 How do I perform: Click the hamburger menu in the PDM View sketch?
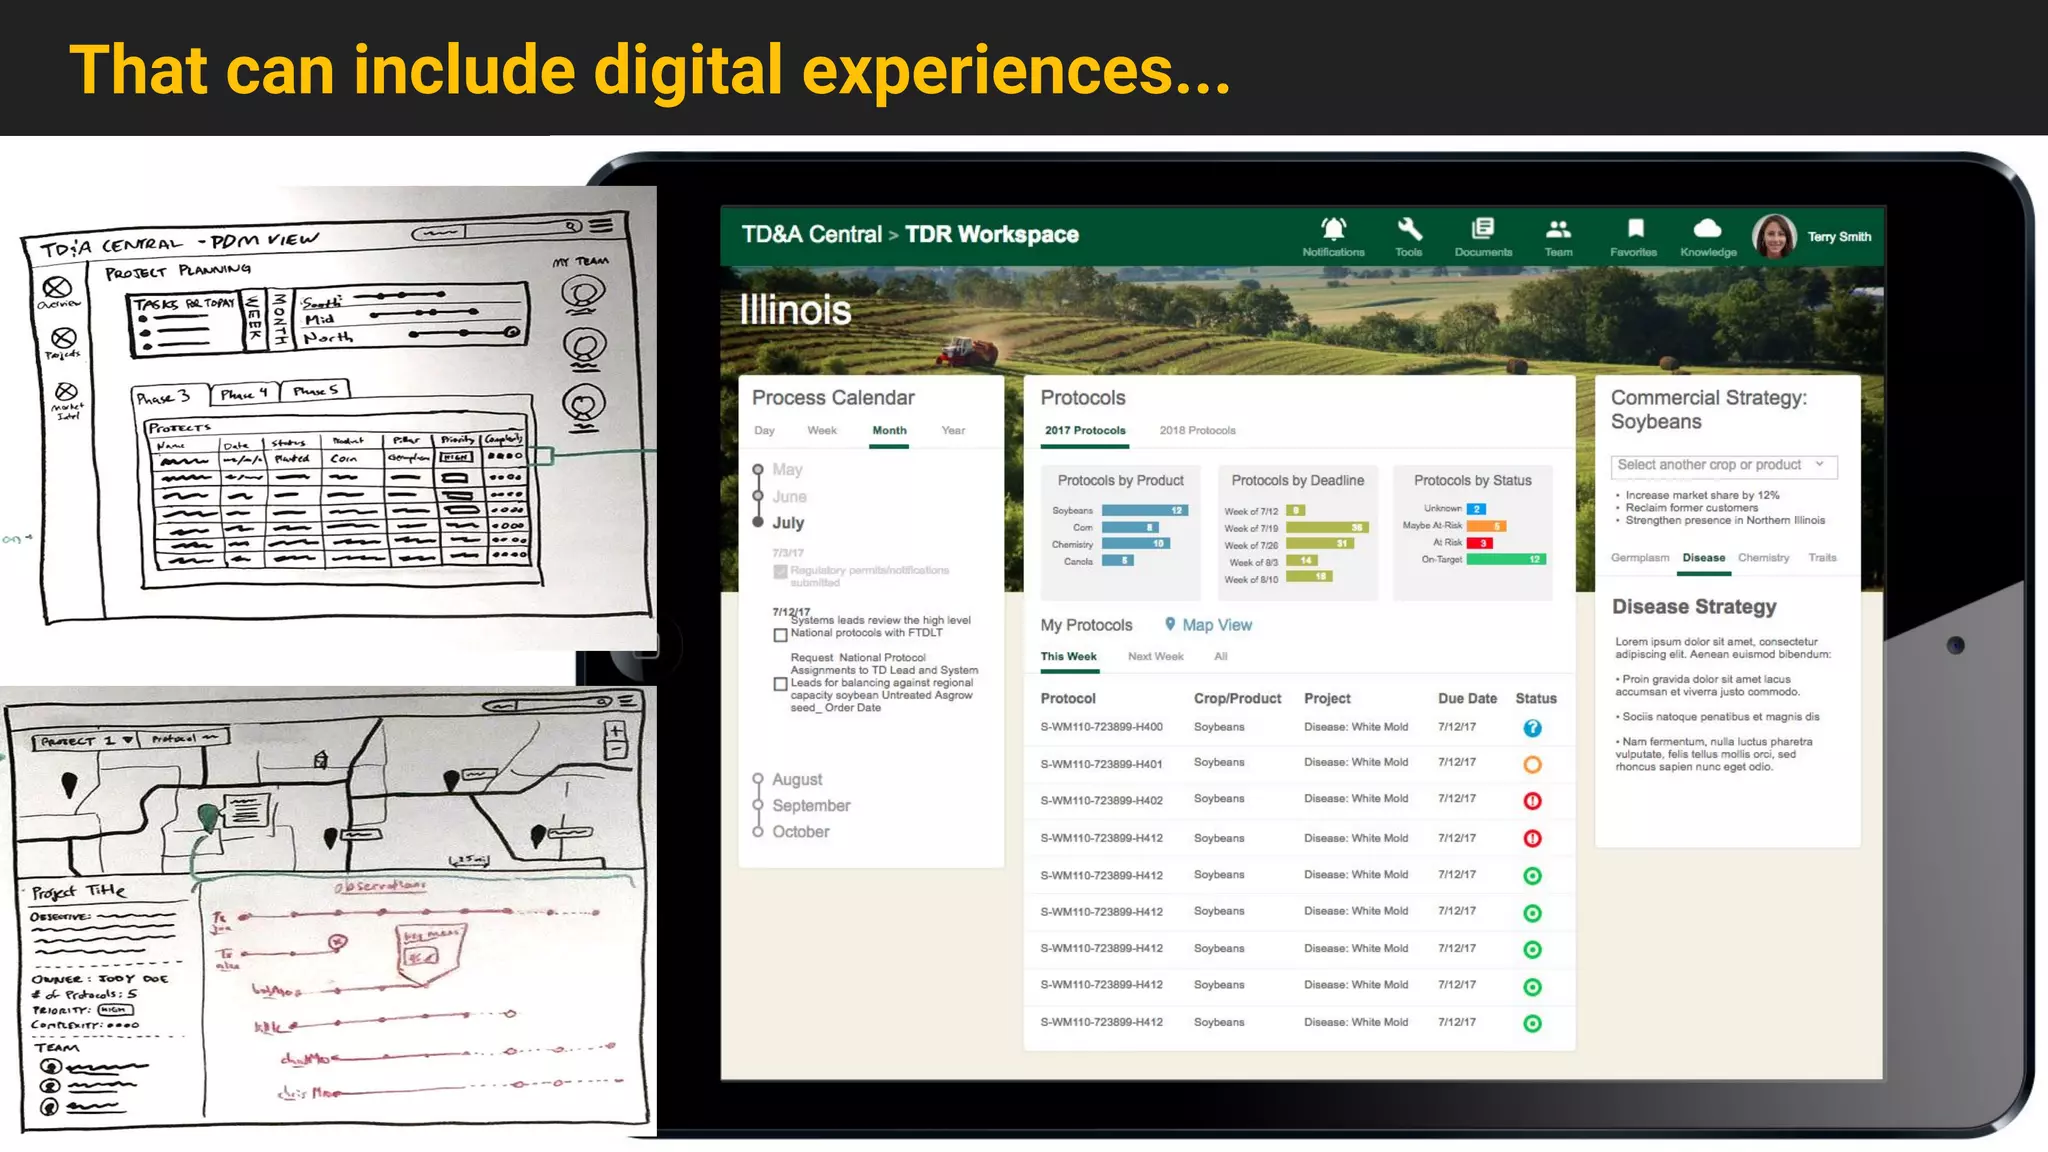tap(602, 225)
